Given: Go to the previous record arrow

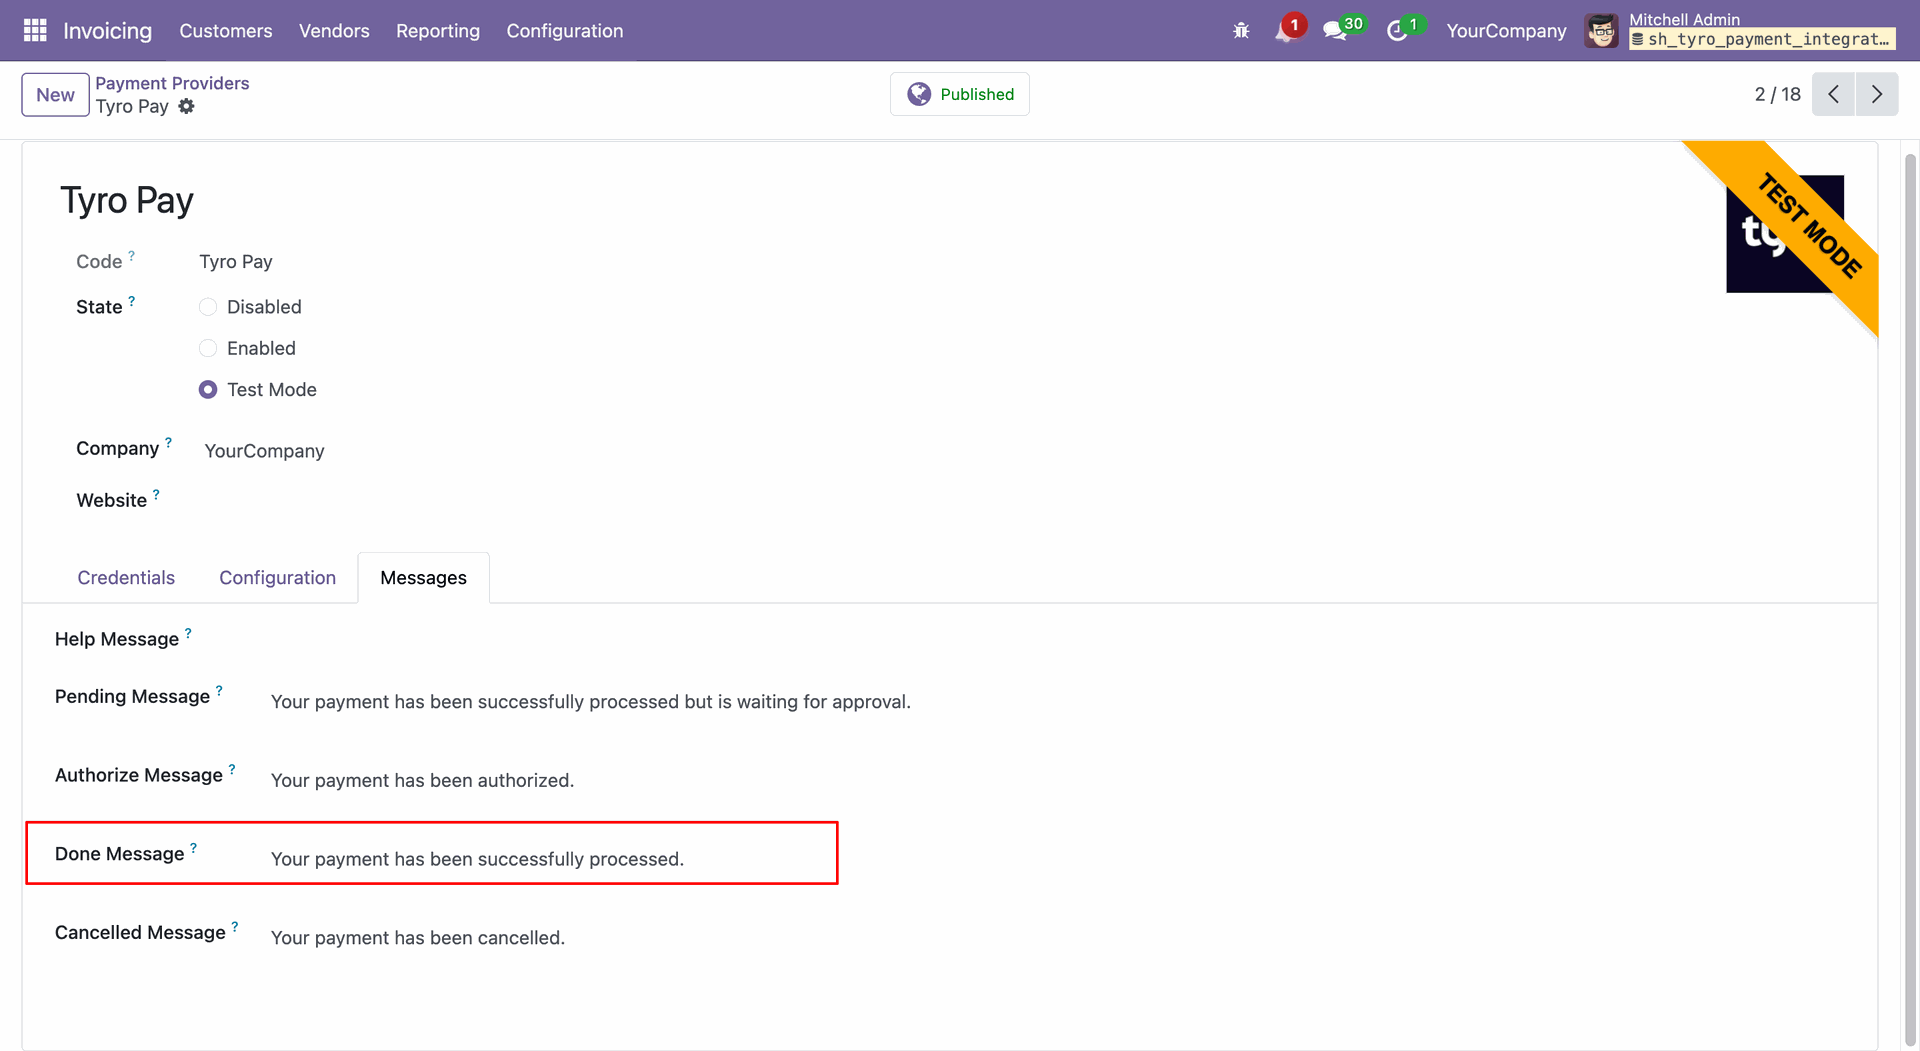Looking at the screenshot, I should 1833,94.
